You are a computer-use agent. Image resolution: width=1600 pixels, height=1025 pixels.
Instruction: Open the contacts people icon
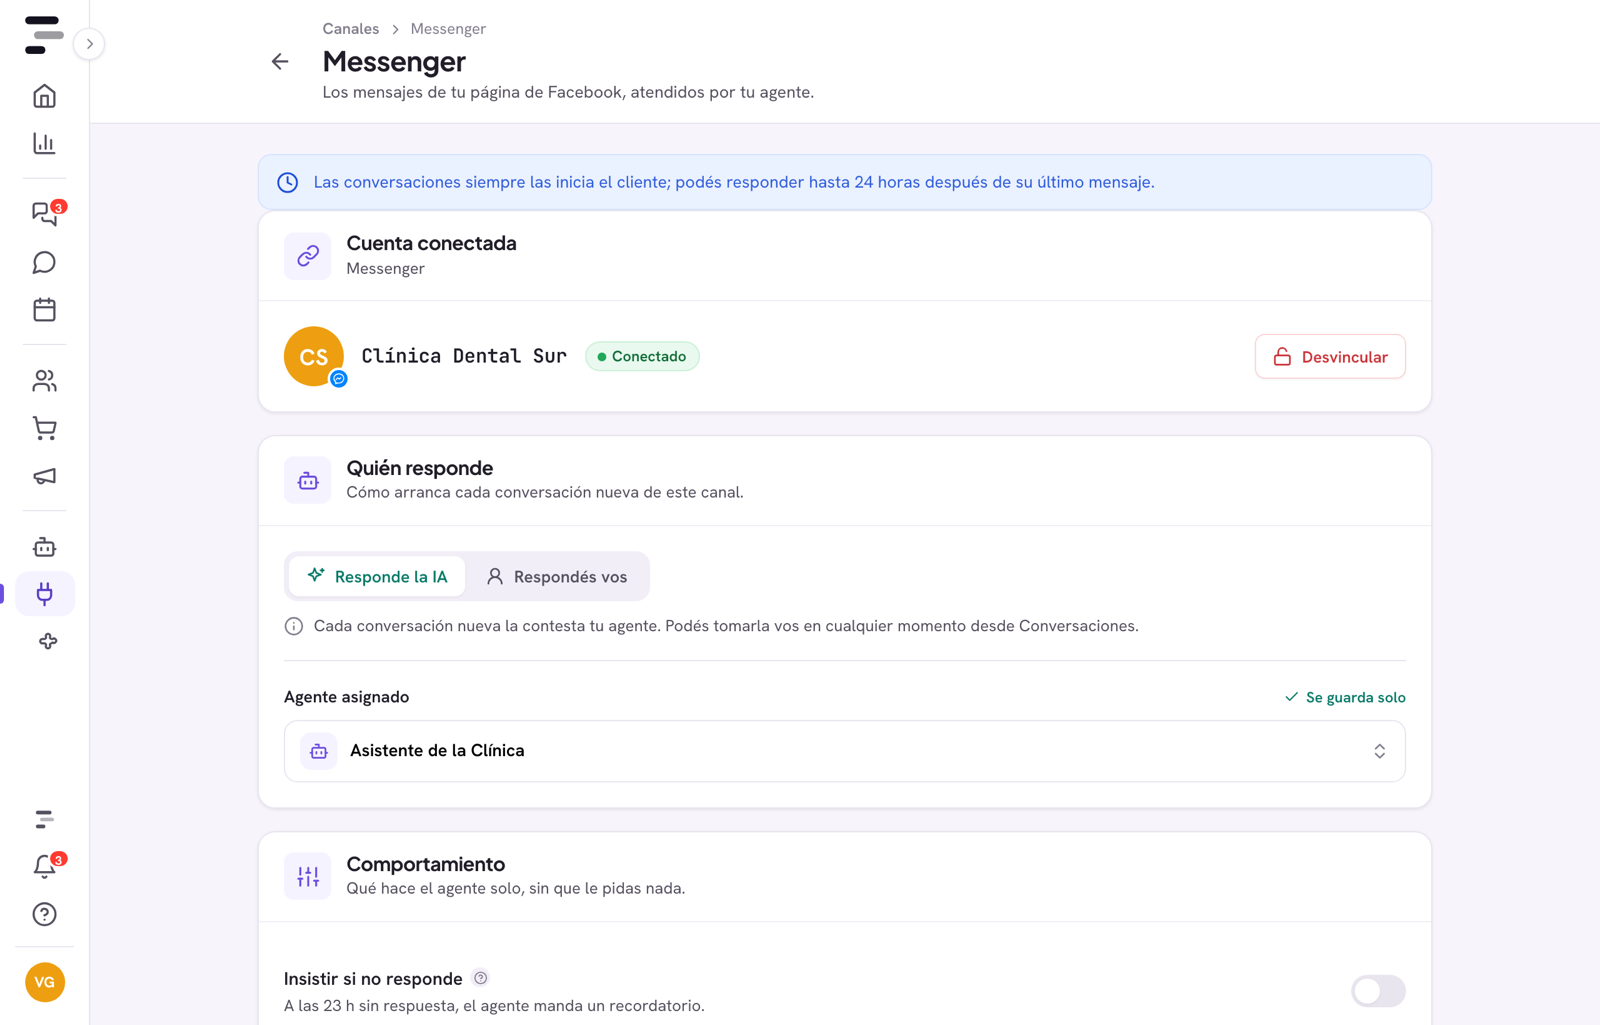[44, 380]
